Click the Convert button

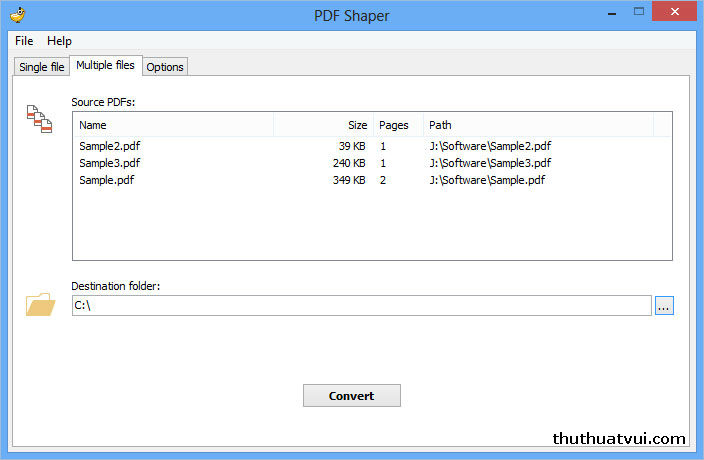coord(352,395)
